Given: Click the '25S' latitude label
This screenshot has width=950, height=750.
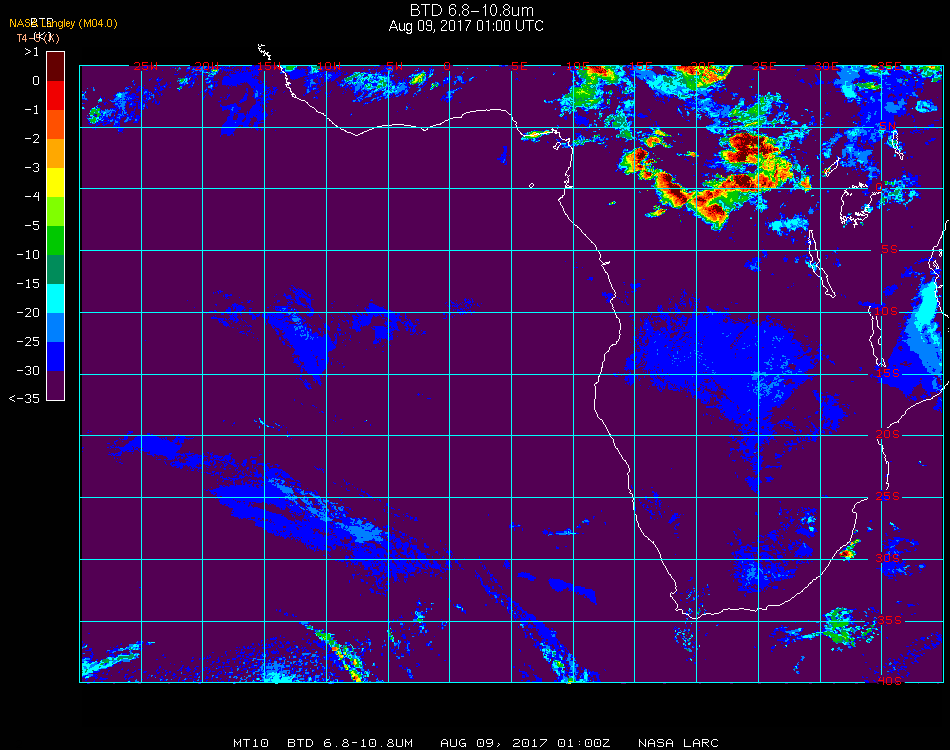Looking at the screenshot, I should click(888, 497).
